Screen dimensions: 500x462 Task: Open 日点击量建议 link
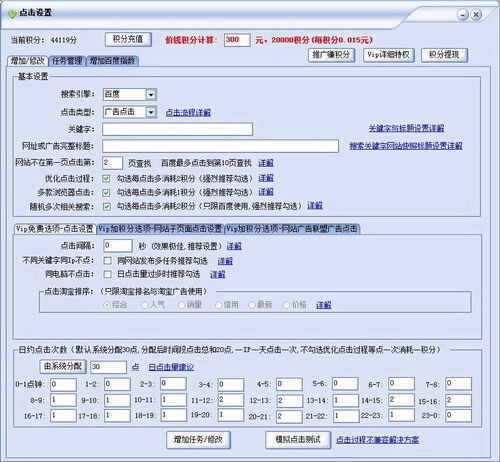click(171, 368)
